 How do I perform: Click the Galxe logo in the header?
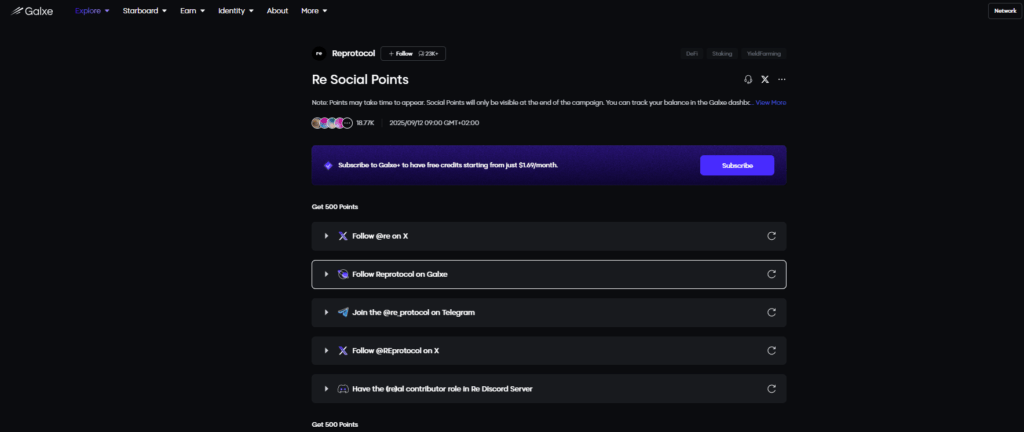point(32,11)
